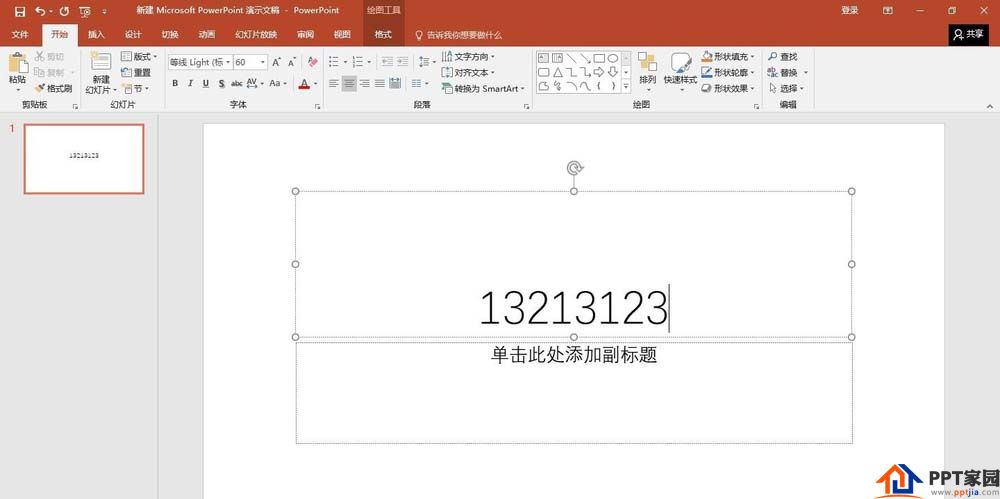Screen dimensions: 1000x499
Task: Click the increase font size icon
Action: pos(276,62)
